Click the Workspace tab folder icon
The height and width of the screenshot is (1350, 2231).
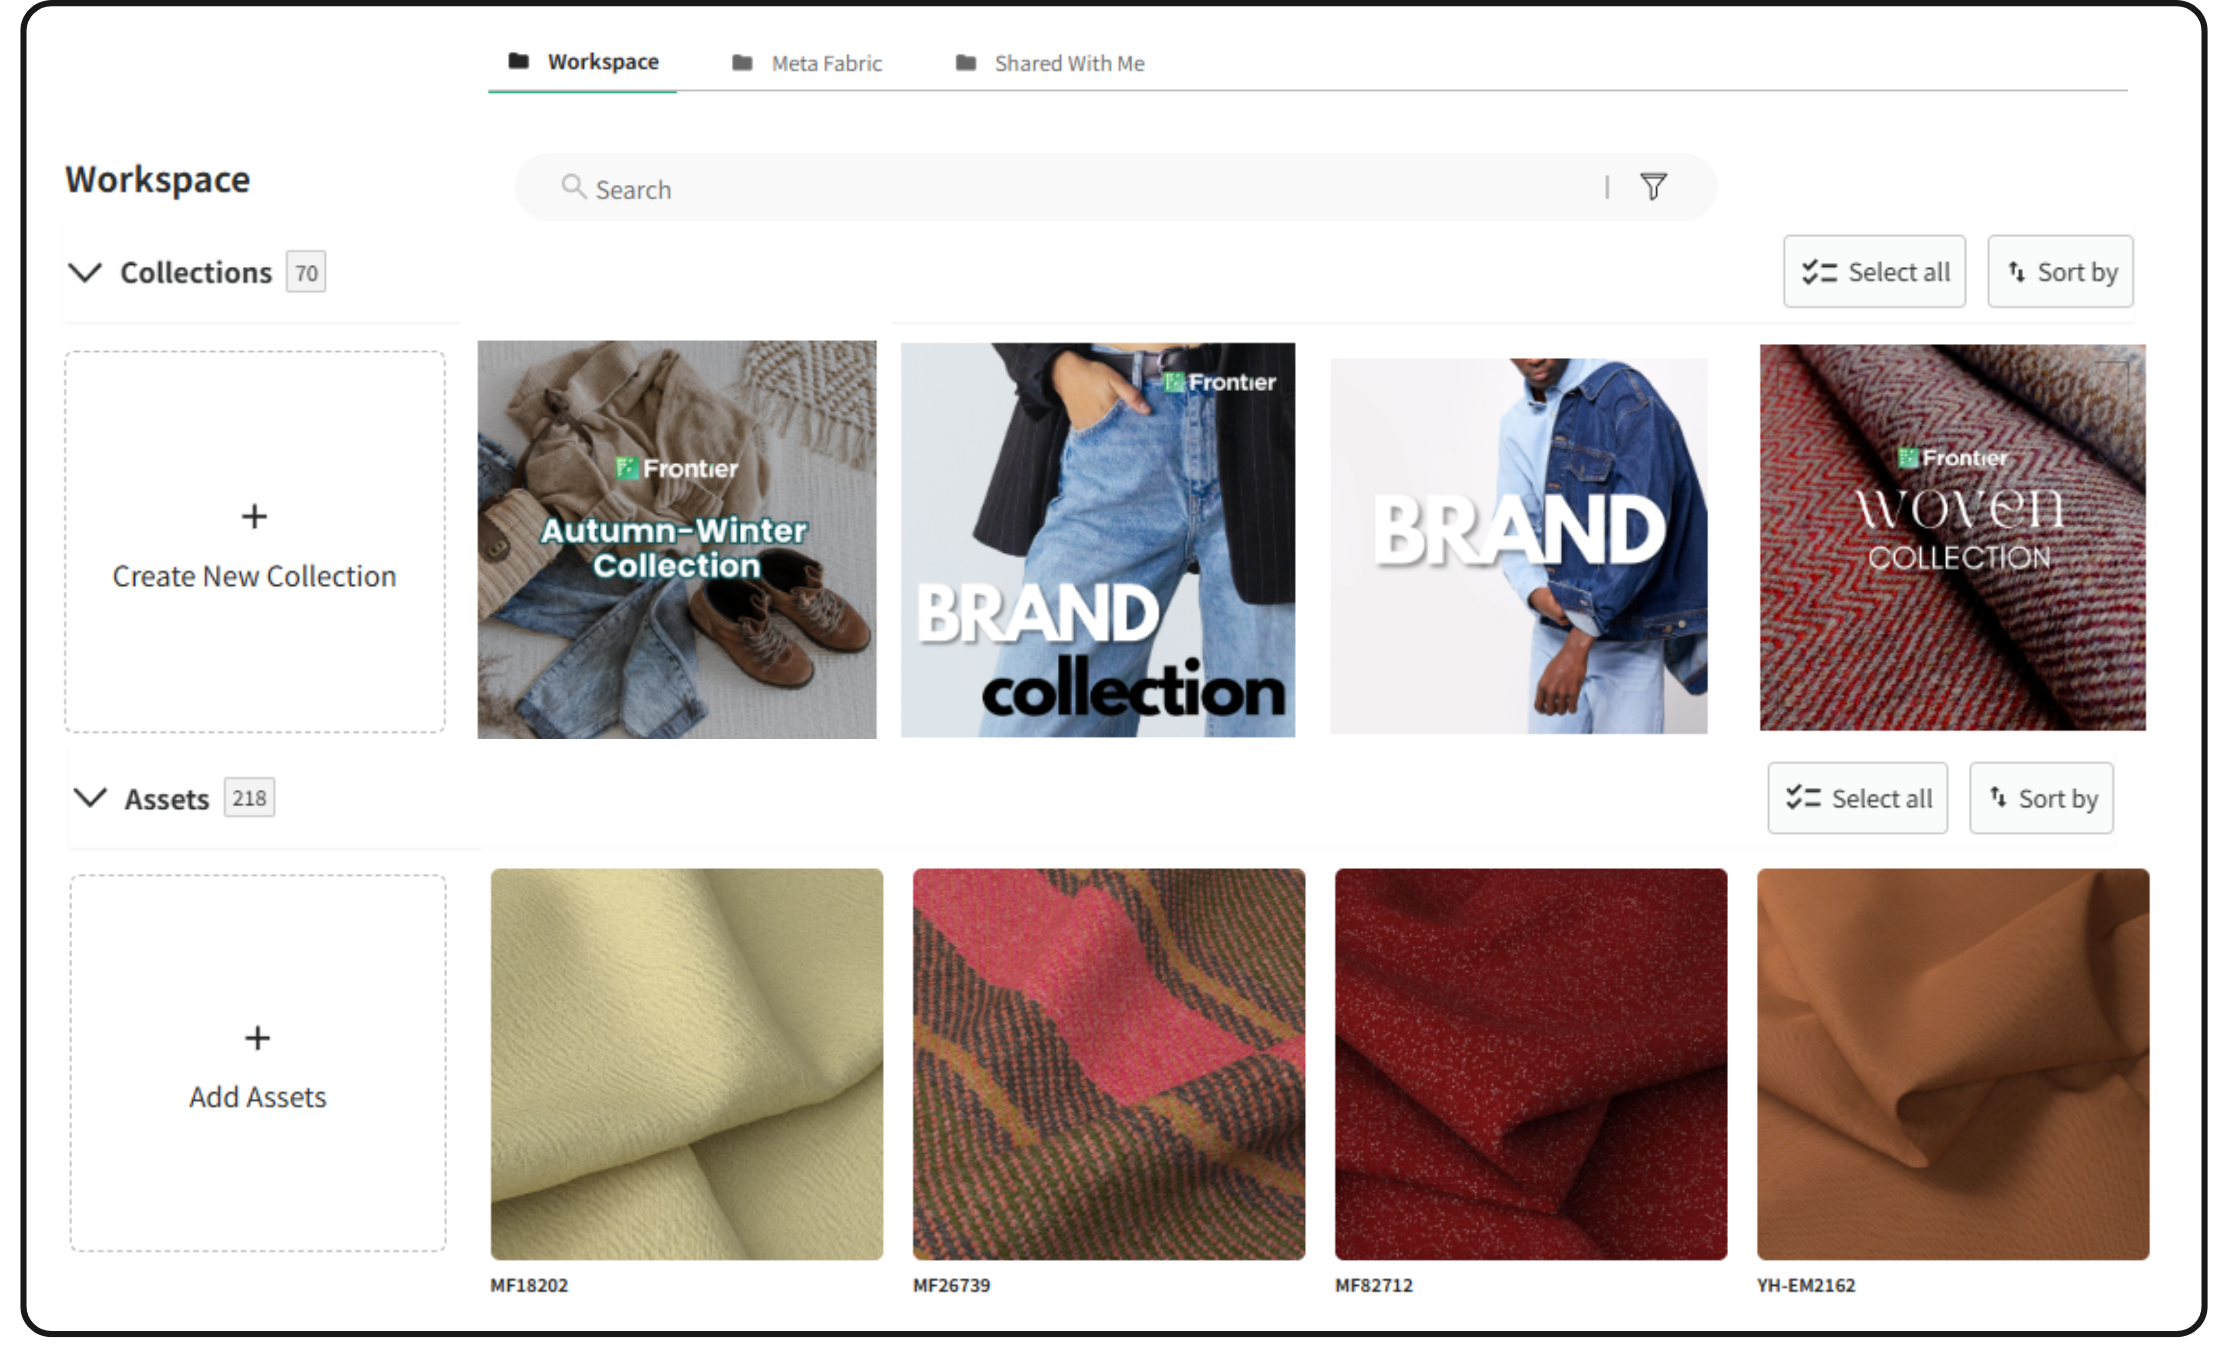[x=518, y=62]
